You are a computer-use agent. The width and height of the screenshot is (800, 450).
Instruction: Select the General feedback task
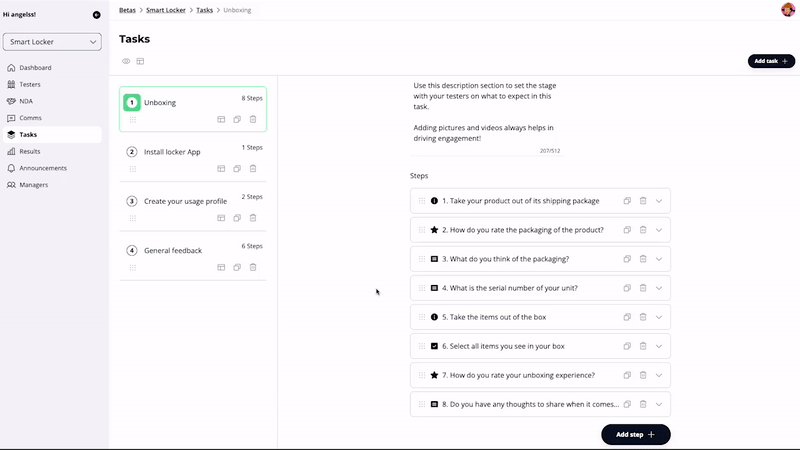click(x=193, y=257)
